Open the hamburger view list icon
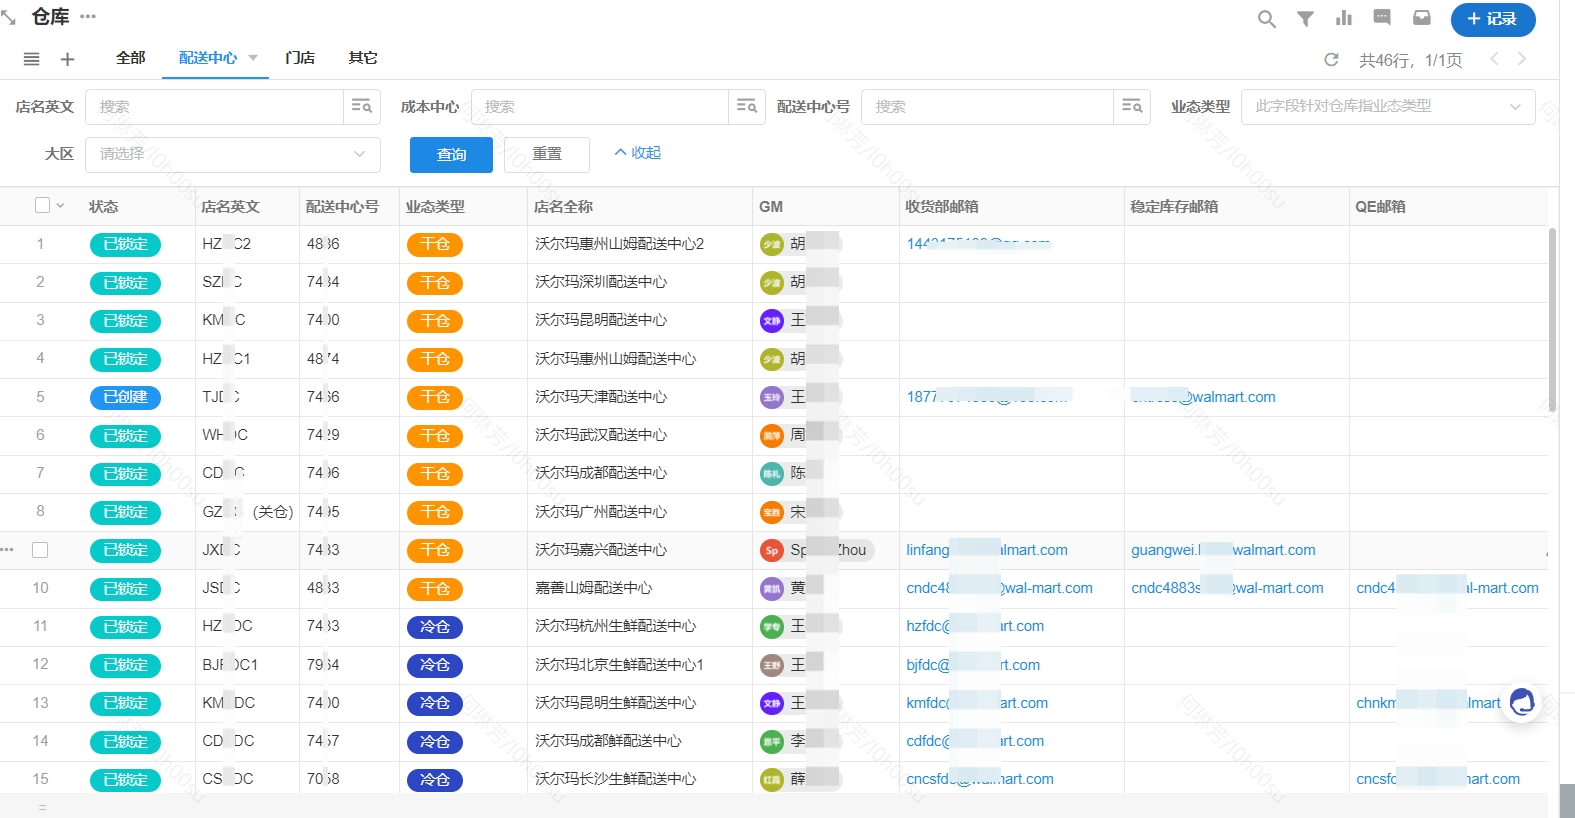The image size is (1575, 818). click(x=32, y=59)
